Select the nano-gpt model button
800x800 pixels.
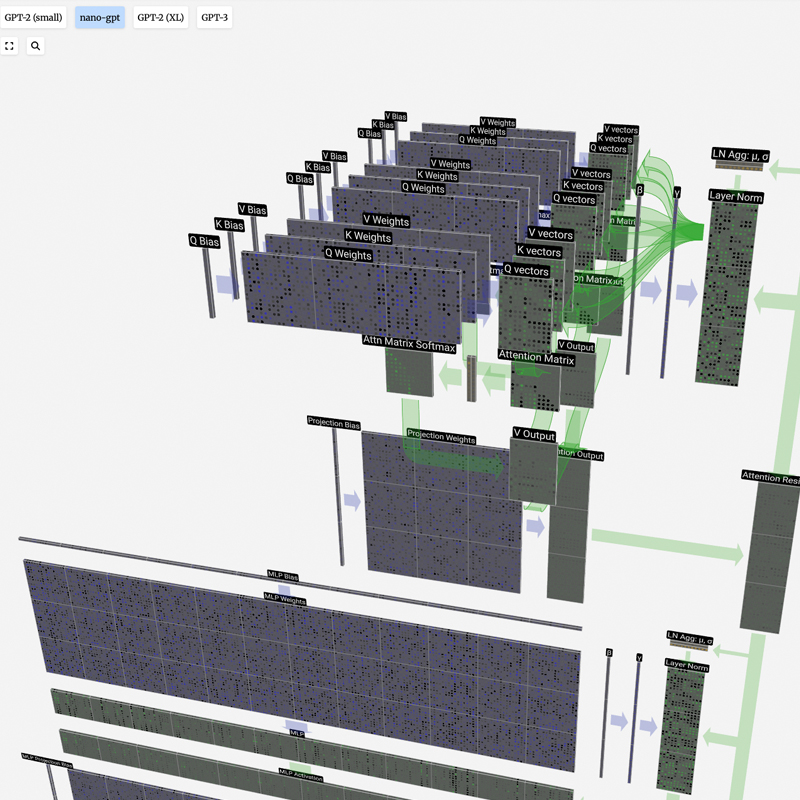tap(100, 17)
